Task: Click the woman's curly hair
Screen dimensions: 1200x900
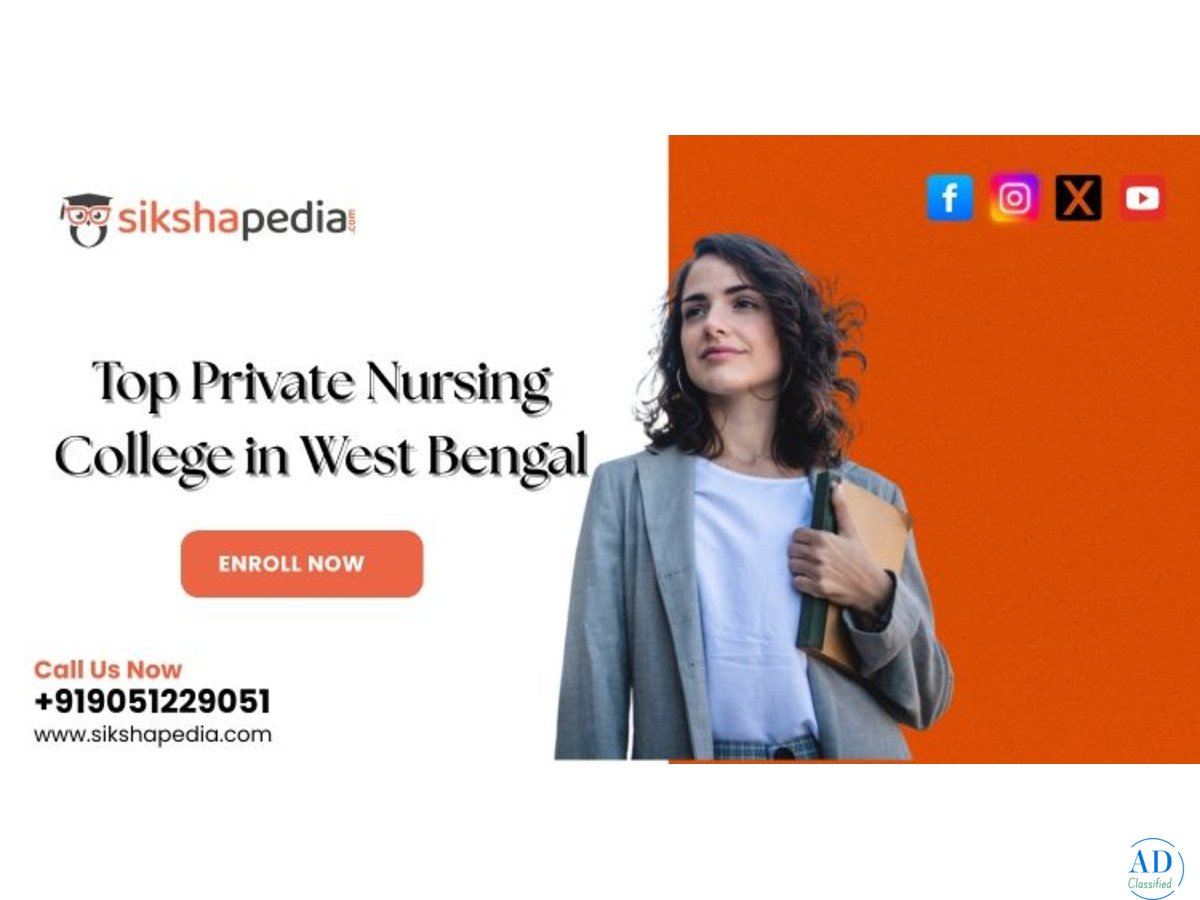Action: click(810, 340)
